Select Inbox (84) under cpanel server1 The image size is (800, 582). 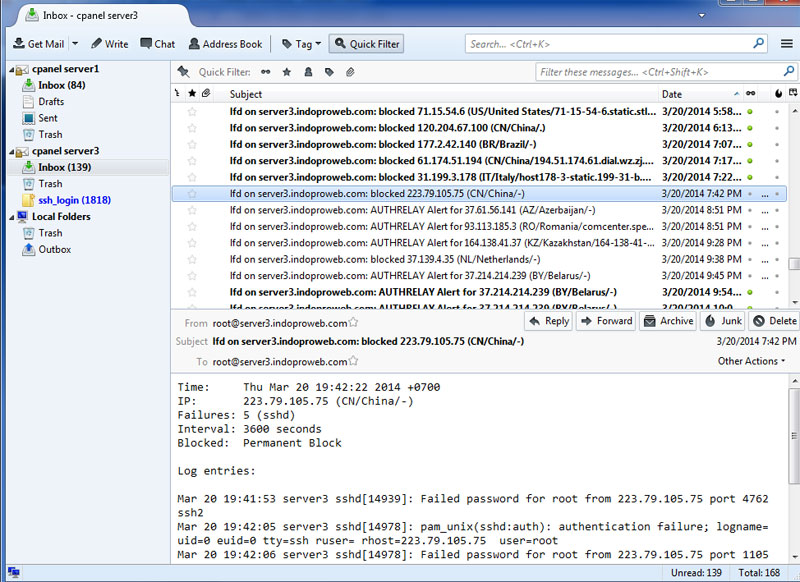(x=61, y=85)
